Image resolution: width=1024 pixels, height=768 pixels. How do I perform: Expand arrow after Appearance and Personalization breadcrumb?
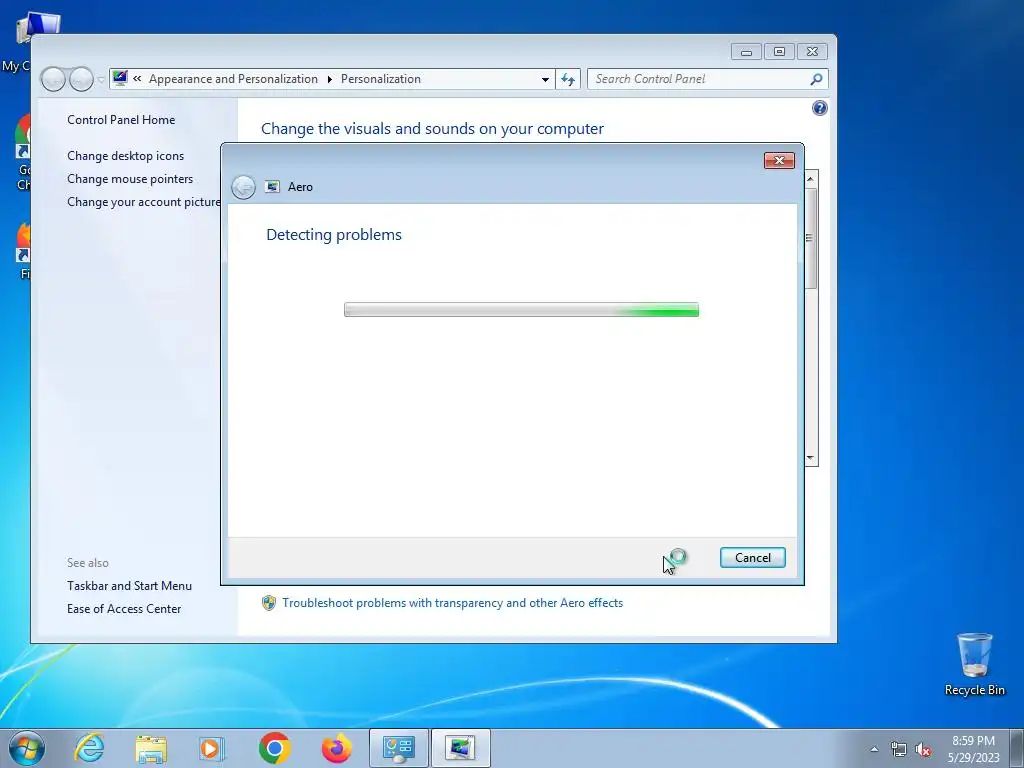point(329,79)
